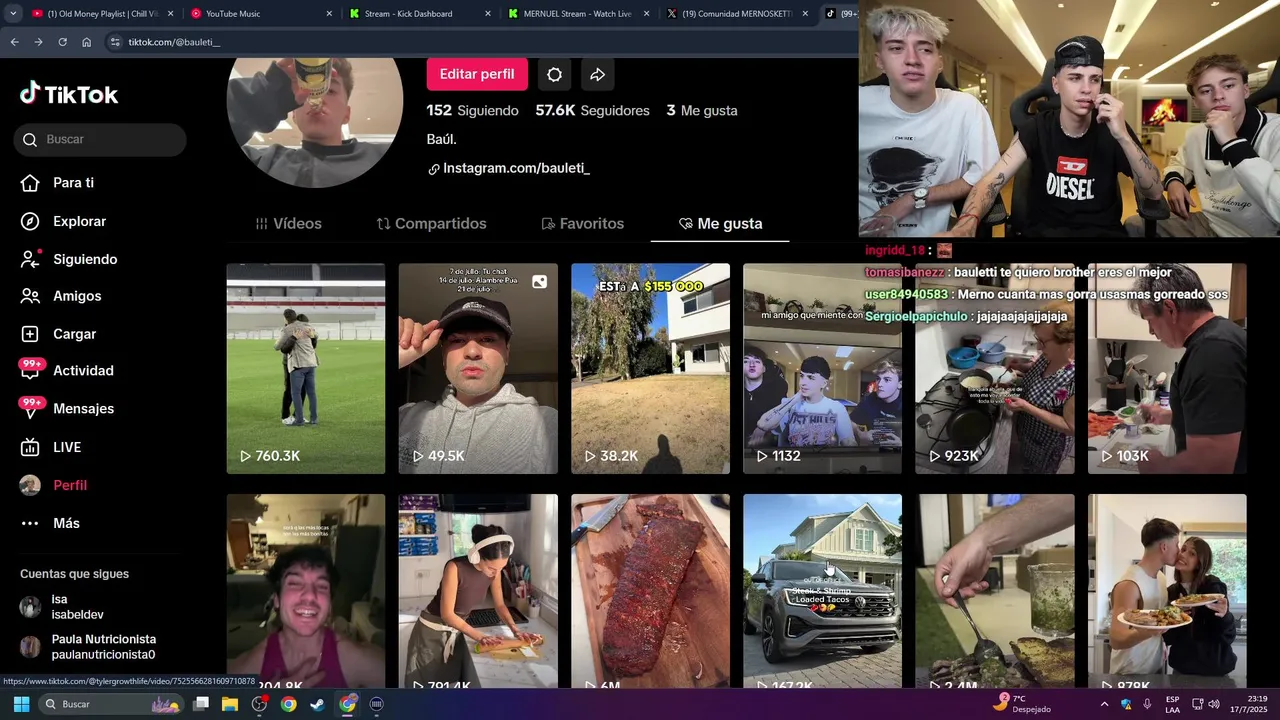Open the 760.3K views stadium video
The image size is (1280, 720).
(x=306, y=369)
